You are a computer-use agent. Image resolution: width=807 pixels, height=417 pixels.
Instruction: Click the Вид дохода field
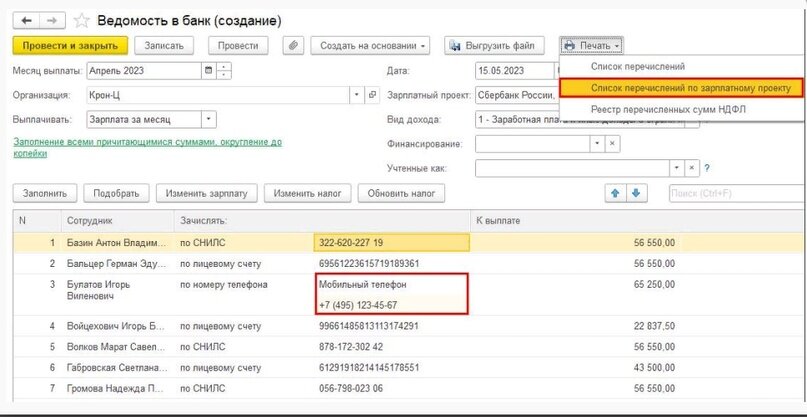(x=580, y=119)
